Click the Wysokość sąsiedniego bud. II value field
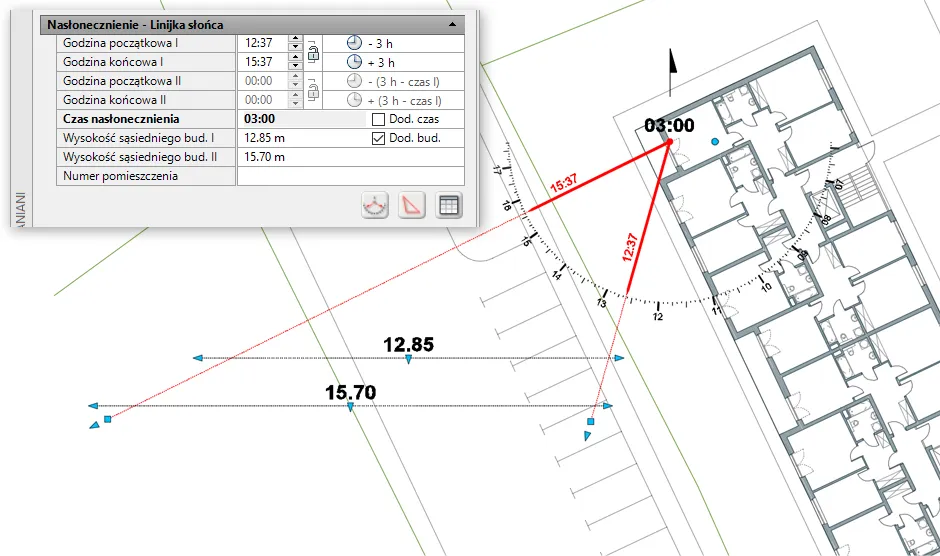Image resolution: width=940 pixels, height=556 pixels. 350,157
